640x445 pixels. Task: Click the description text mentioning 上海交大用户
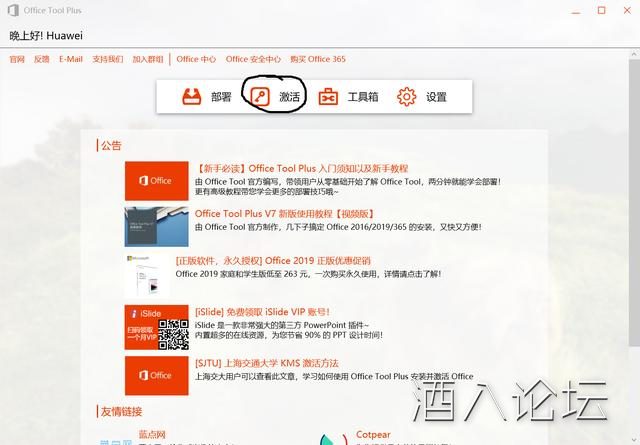pyautogui.click(x=334, y=376)
